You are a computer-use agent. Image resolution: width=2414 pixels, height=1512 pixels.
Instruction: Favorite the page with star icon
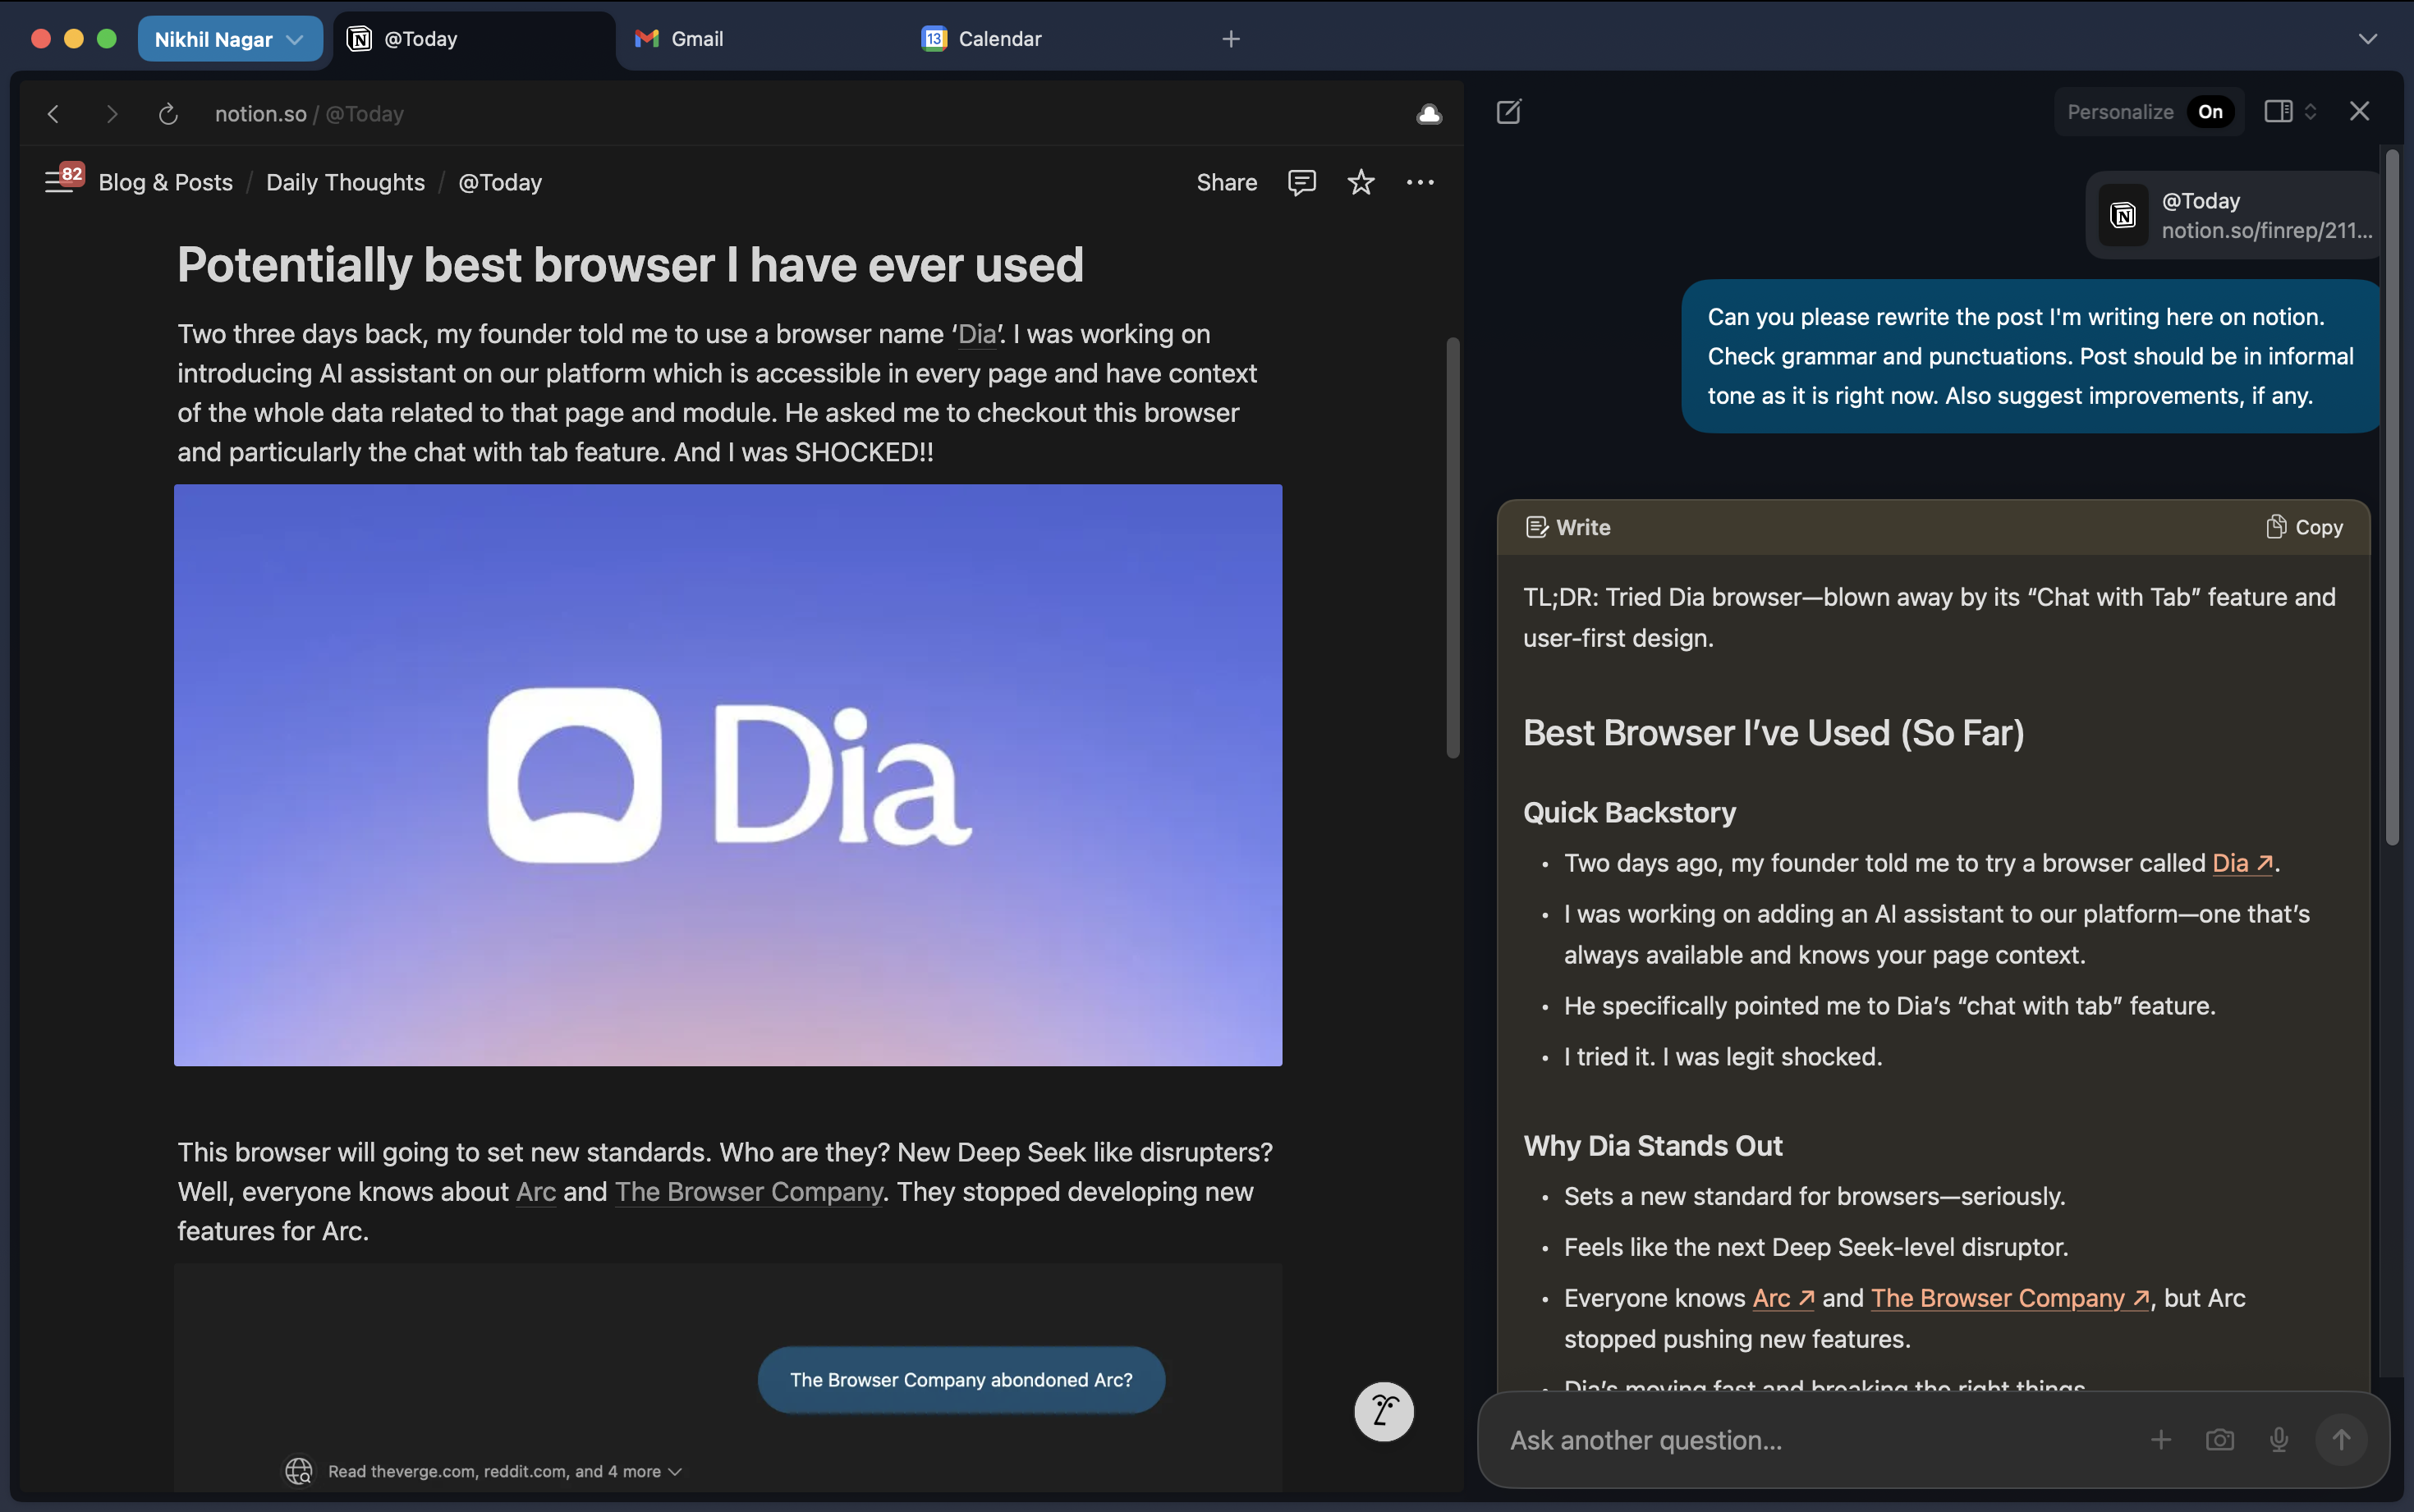[x=1360, y=182]
